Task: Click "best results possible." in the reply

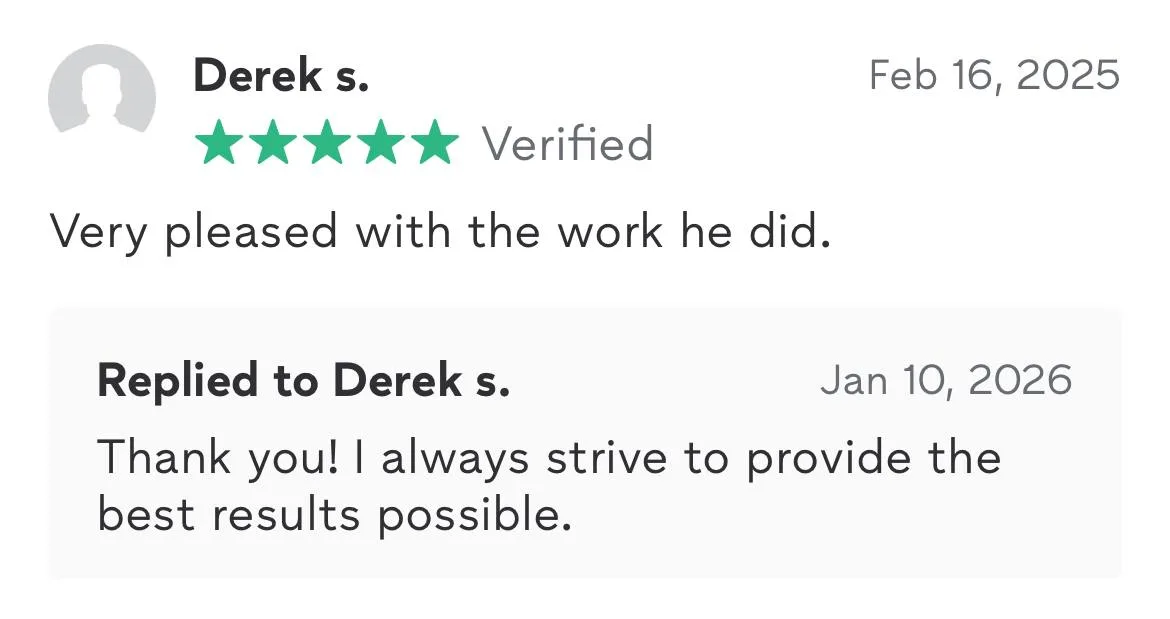Action: click(334, 515)
